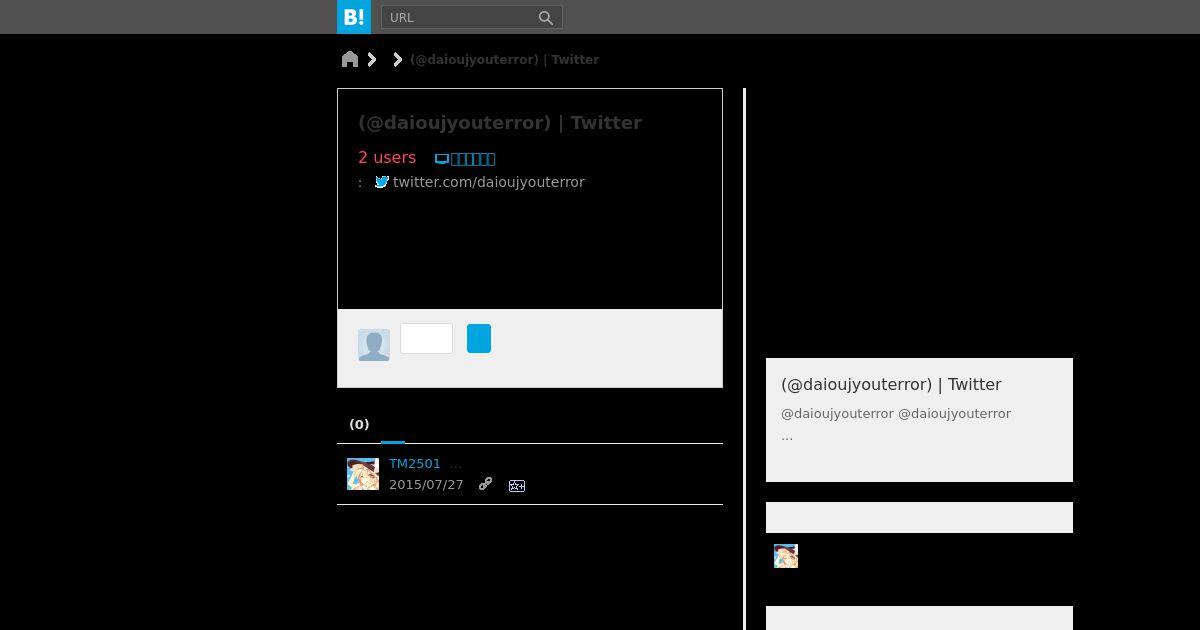
Task: Open sidebar '(@daioujyouterror) | Twitter' card title
Action: point(891,384)
